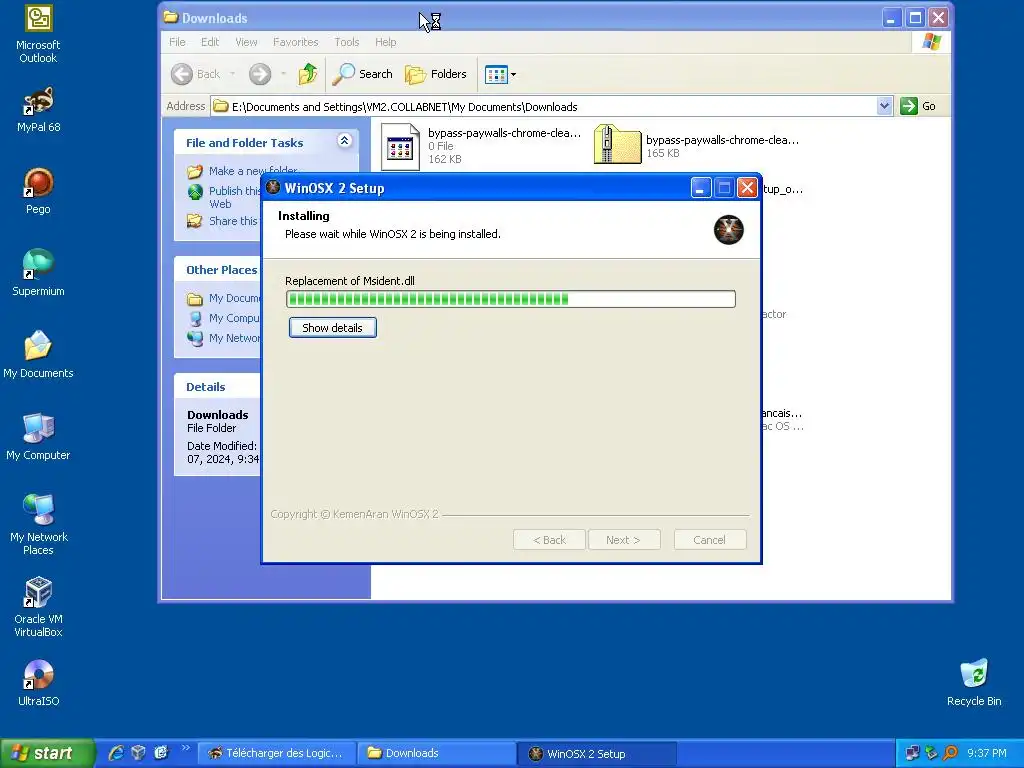Screen dimensions: 1024x768
Task: Launch Internet Explorer from Quick Launch
Action: pyautogui.click(x=116, y=753)
